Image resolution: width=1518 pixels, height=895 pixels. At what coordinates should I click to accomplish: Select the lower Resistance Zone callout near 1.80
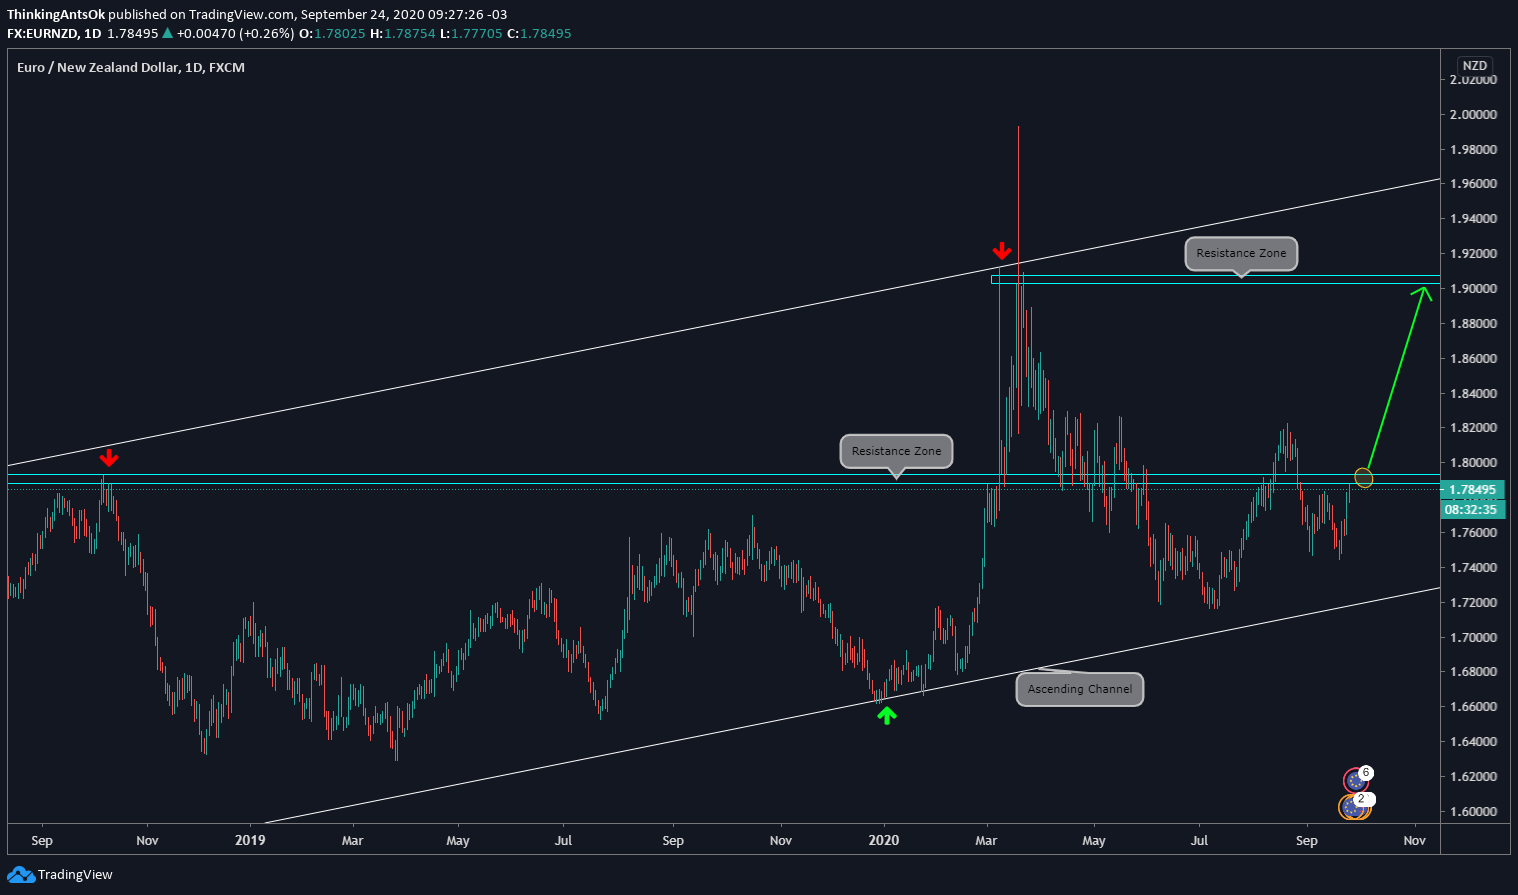896,451
